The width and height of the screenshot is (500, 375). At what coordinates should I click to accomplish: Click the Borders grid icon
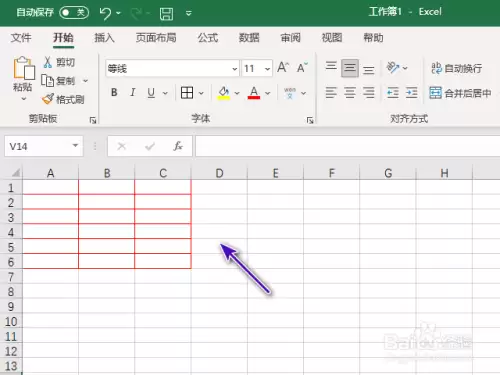(x=187, y=93)
